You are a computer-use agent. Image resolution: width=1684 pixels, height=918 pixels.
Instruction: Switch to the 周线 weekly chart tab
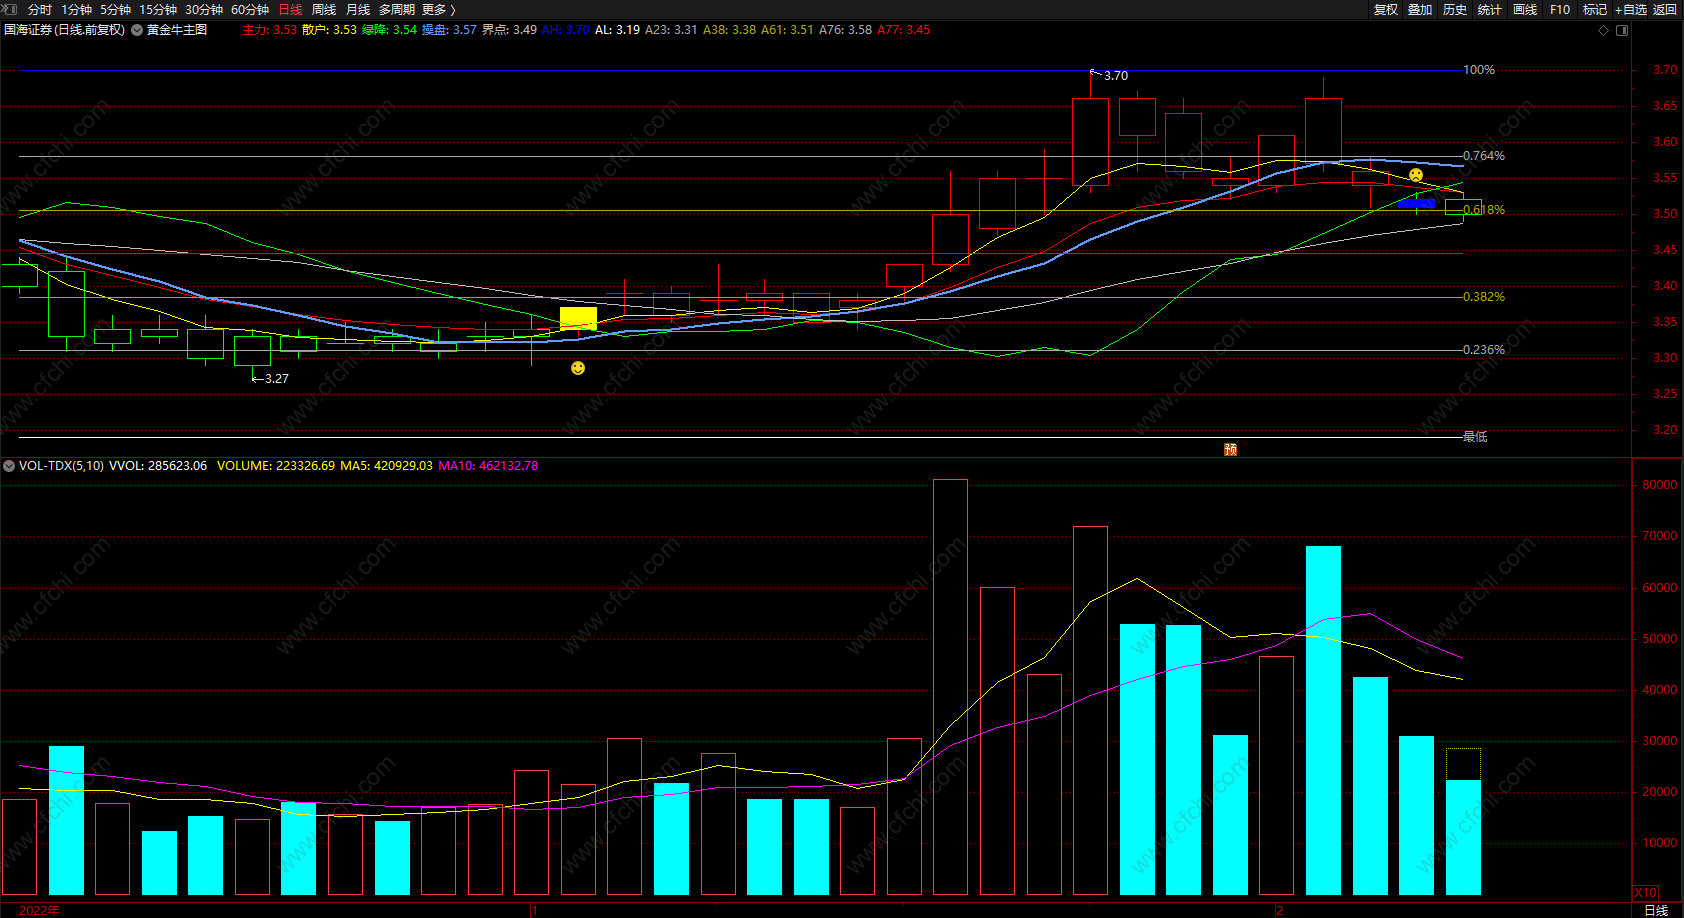coord(324,9)
